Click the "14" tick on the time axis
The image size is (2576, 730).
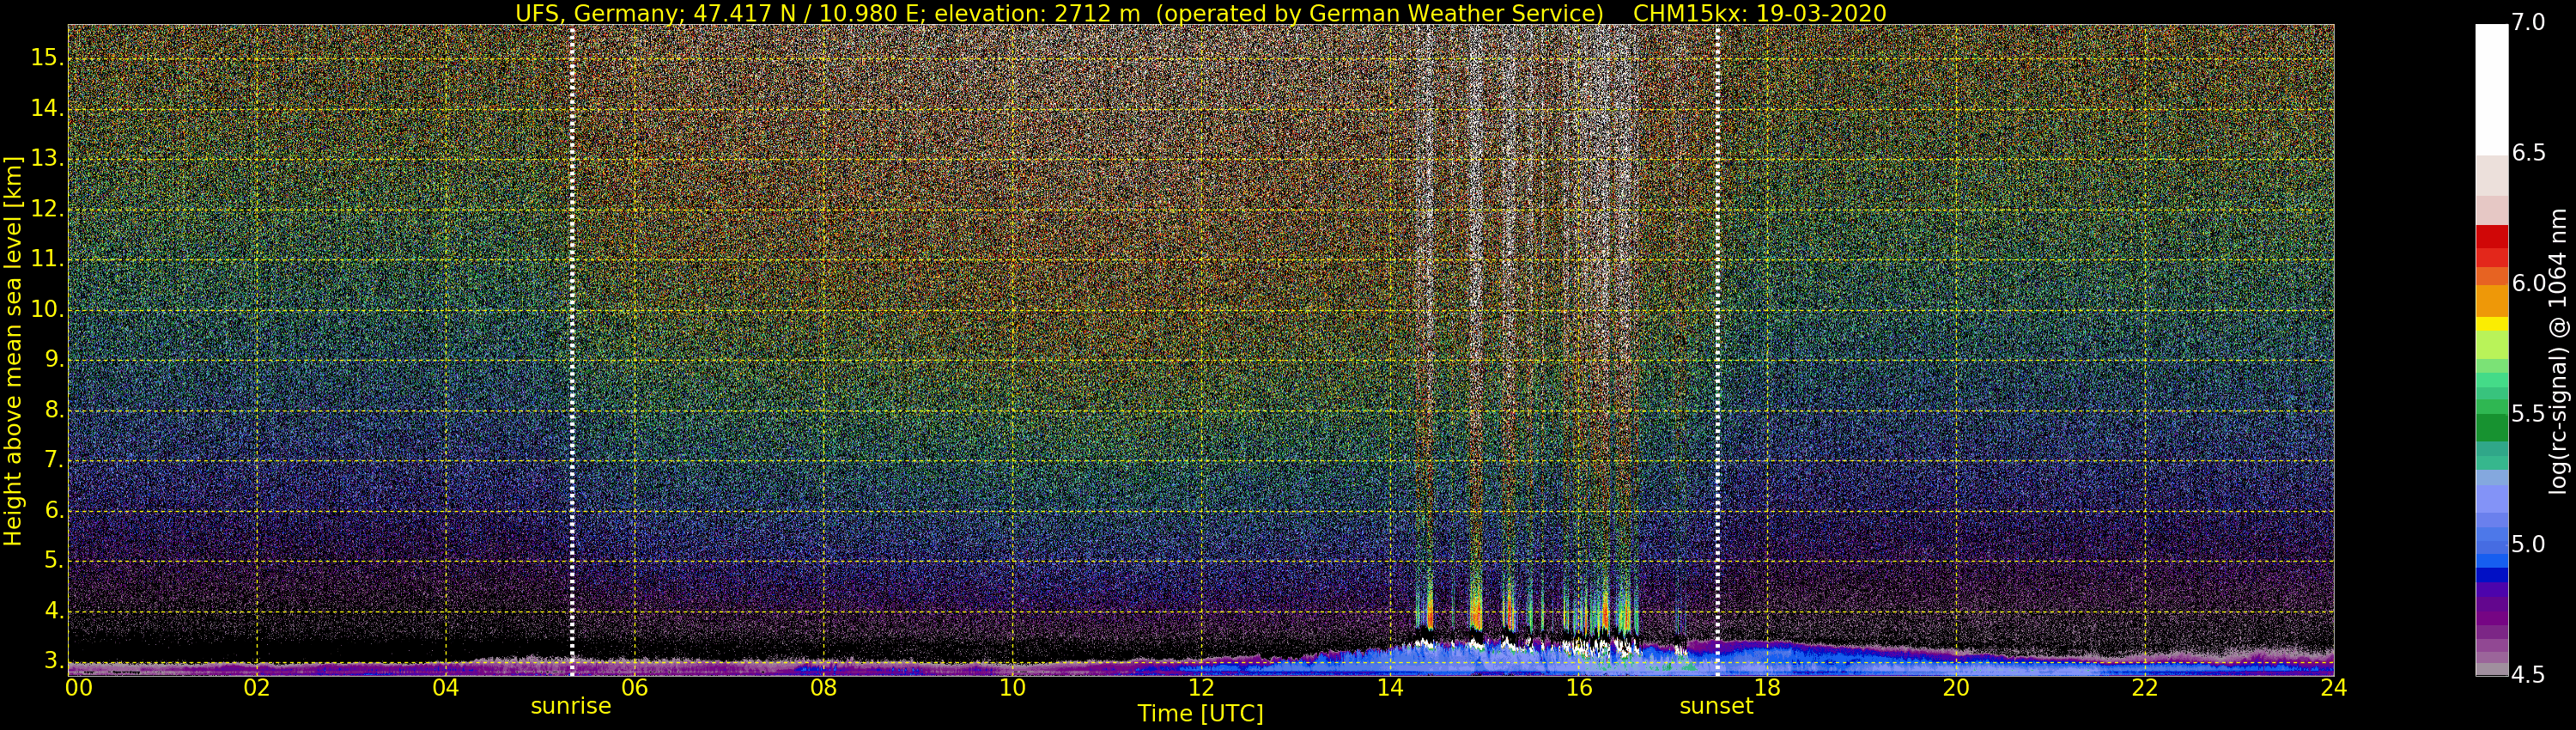tap(1390, 688)
